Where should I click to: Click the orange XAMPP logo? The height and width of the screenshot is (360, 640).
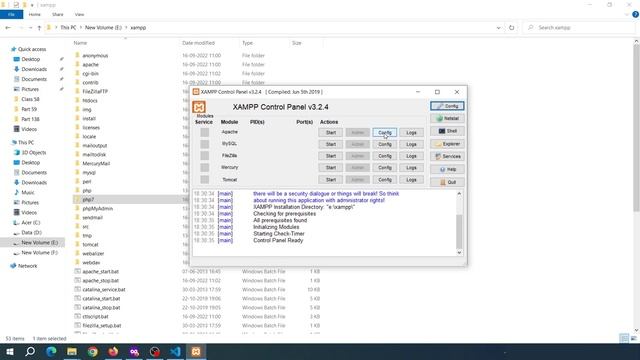[199, 107]
